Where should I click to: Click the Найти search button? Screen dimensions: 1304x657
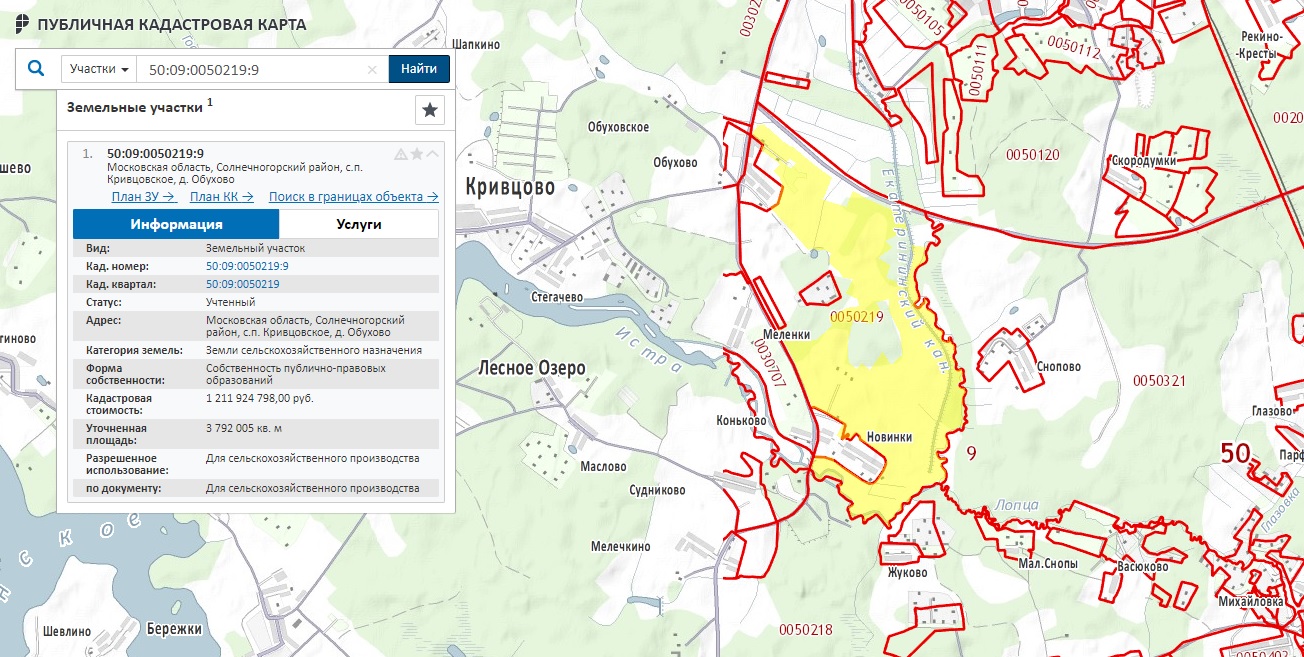pos(419,69)
